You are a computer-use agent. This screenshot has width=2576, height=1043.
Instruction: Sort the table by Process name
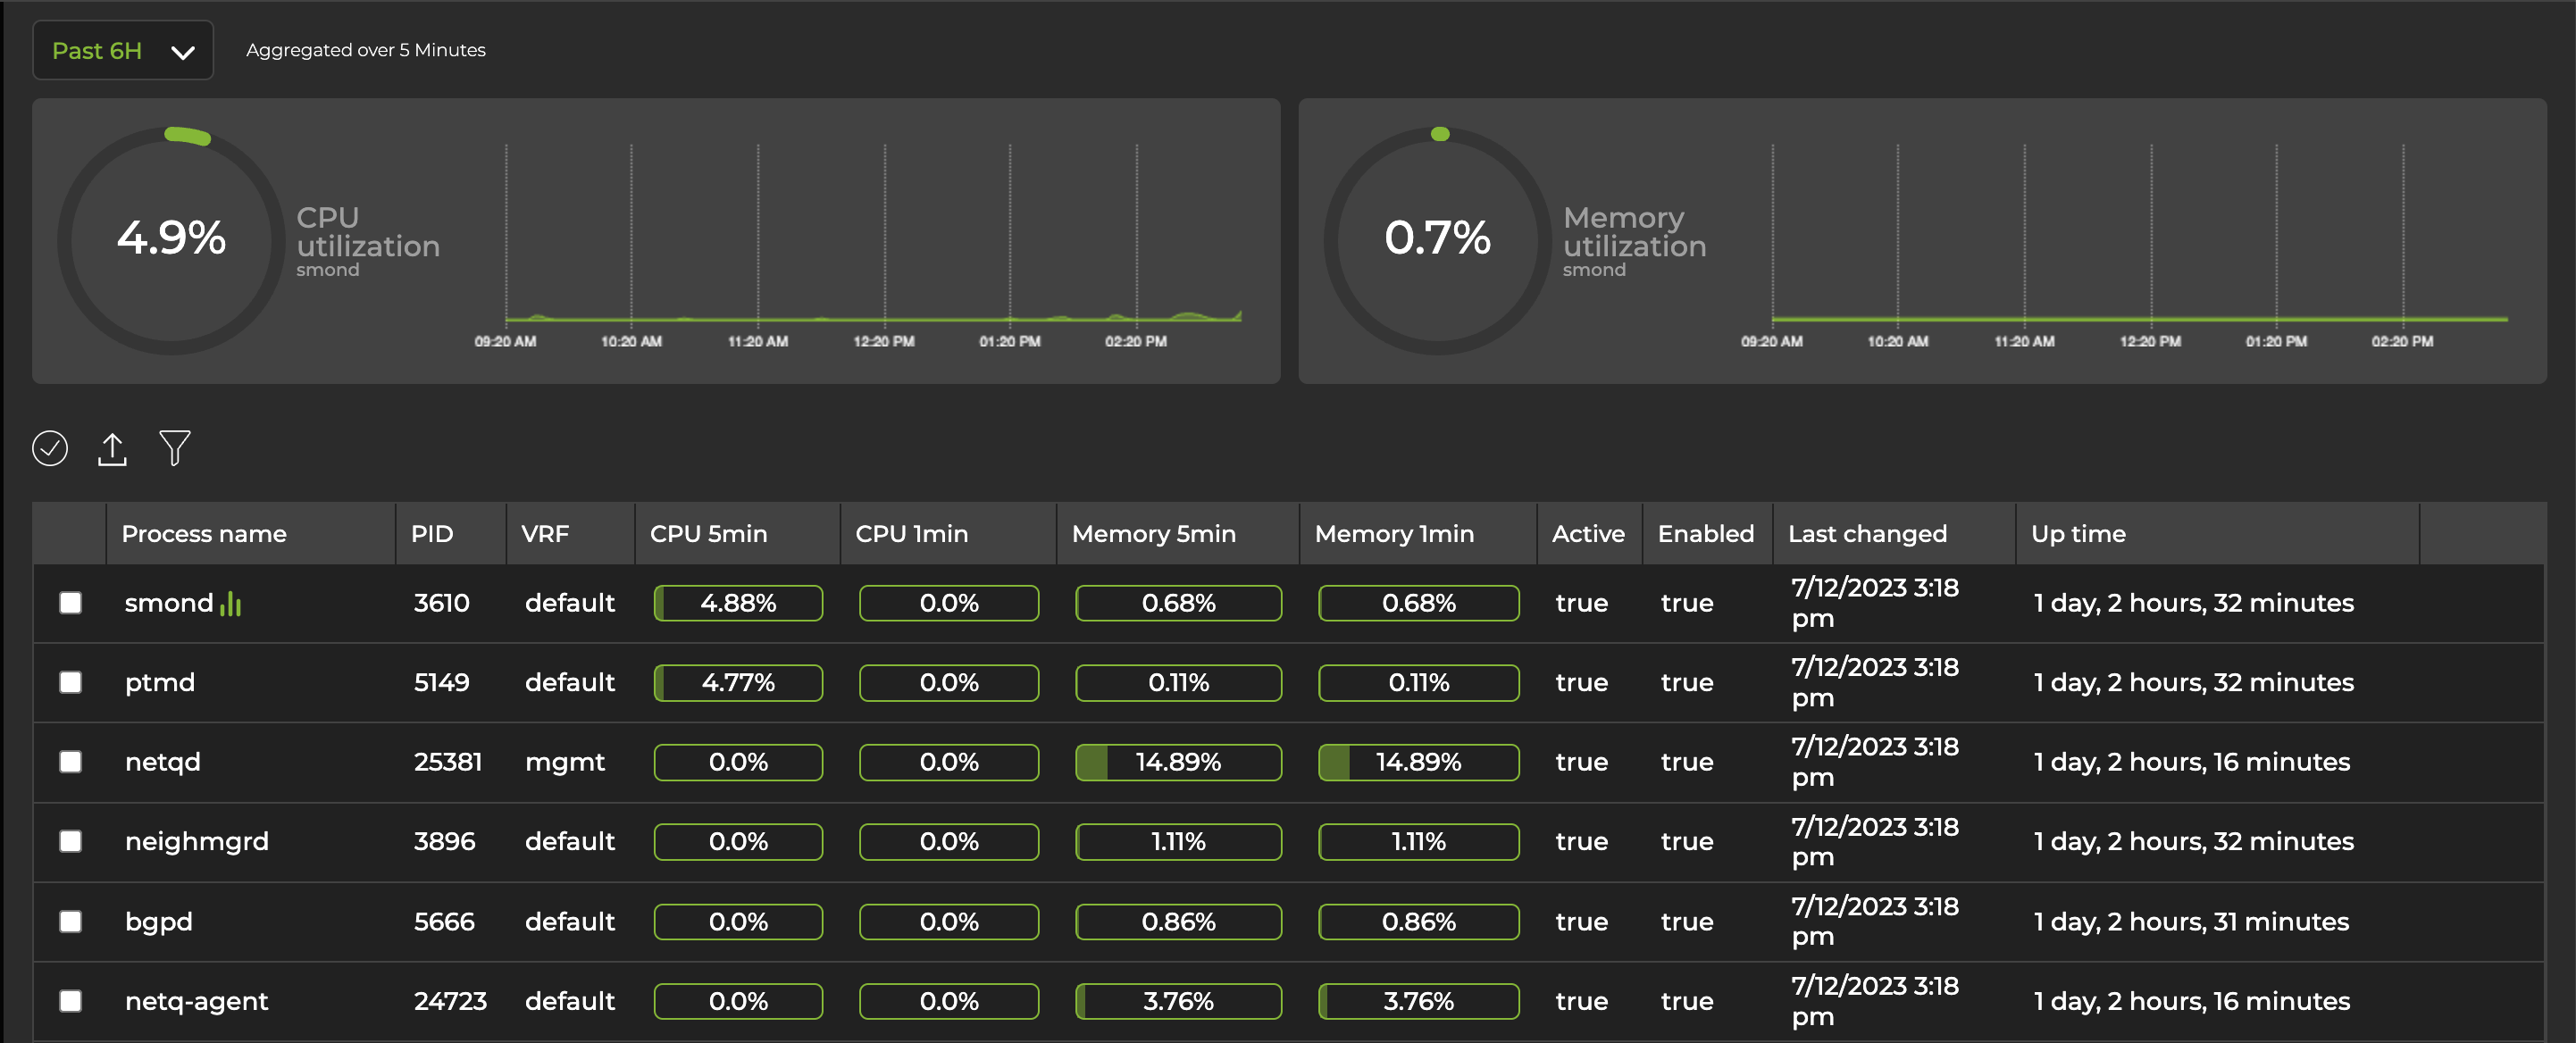tap(204, 533)
